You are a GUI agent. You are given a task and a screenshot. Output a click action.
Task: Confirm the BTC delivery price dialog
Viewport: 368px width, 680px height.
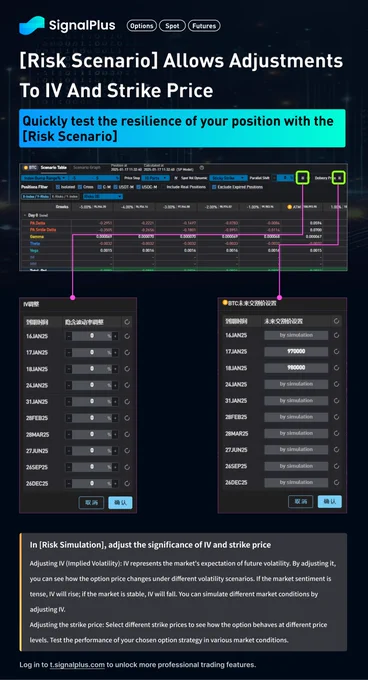(329, 501)
